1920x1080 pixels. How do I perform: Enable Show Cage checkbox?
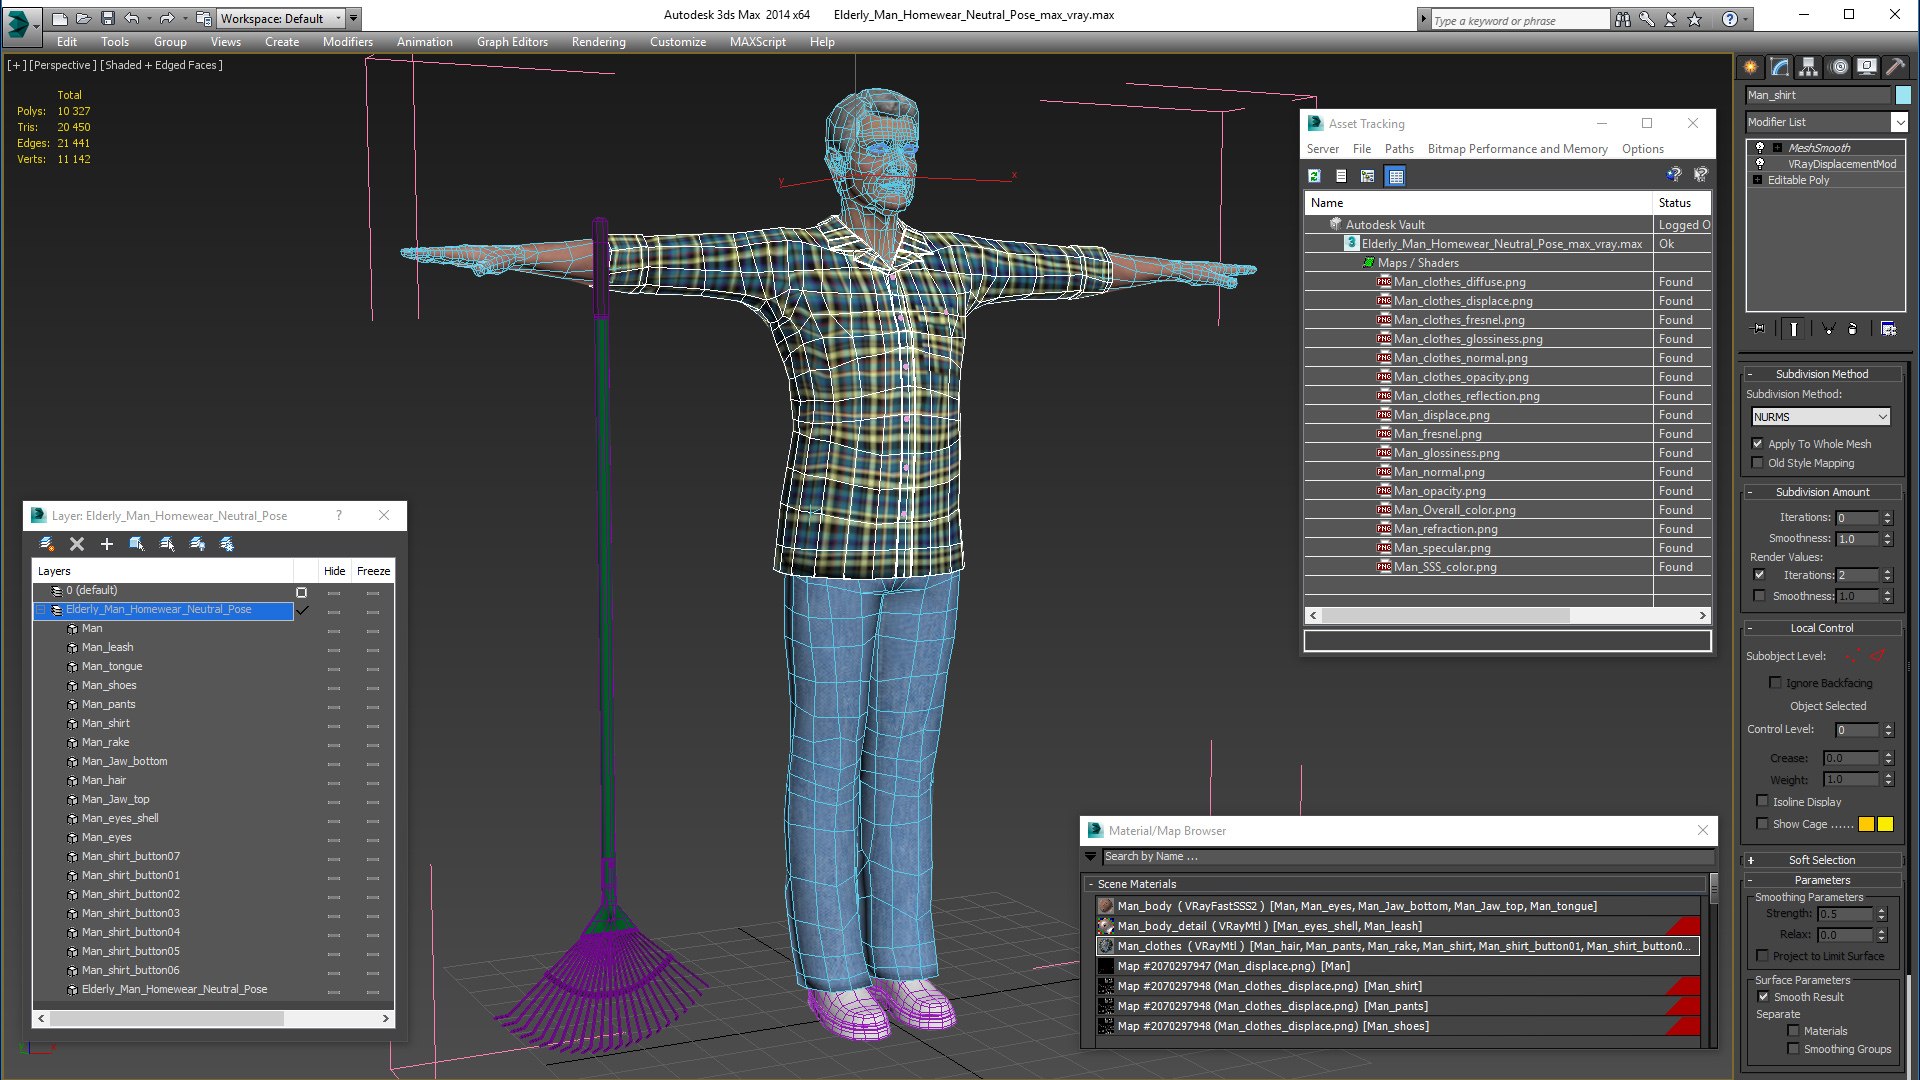pyautogui.click(x=1762, y=824)
